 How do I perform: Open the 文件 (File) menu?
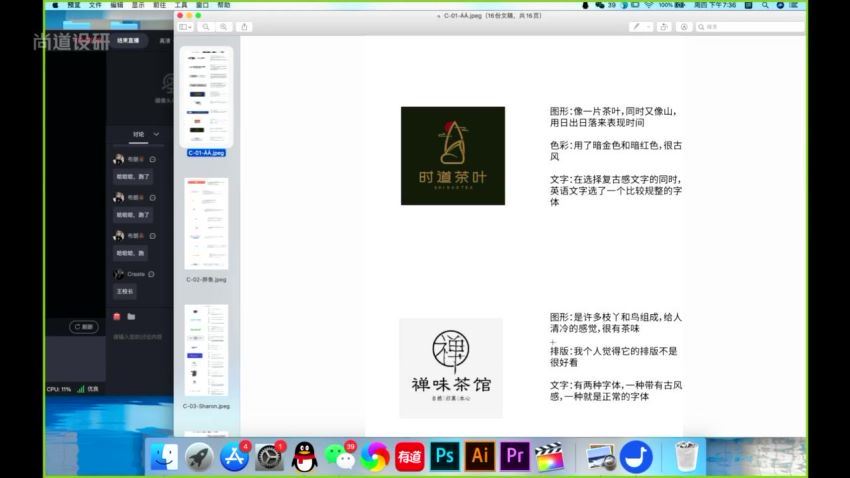tap(95, 5)
